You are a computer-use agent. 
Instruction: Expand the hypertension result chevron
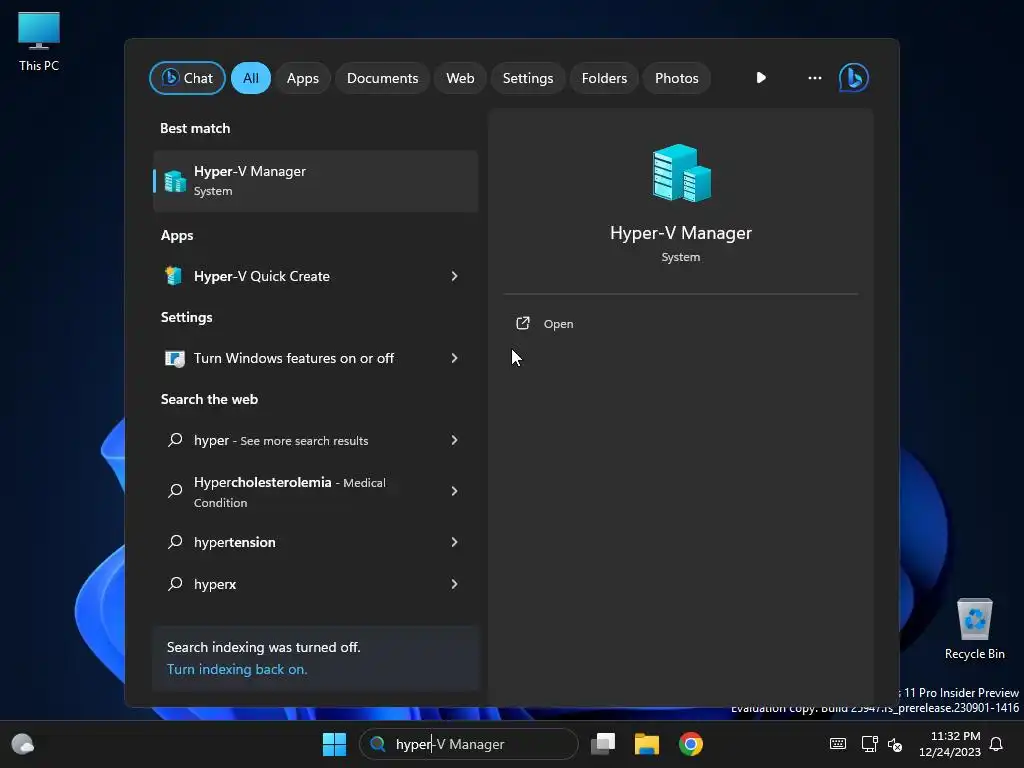click(454, 542)
